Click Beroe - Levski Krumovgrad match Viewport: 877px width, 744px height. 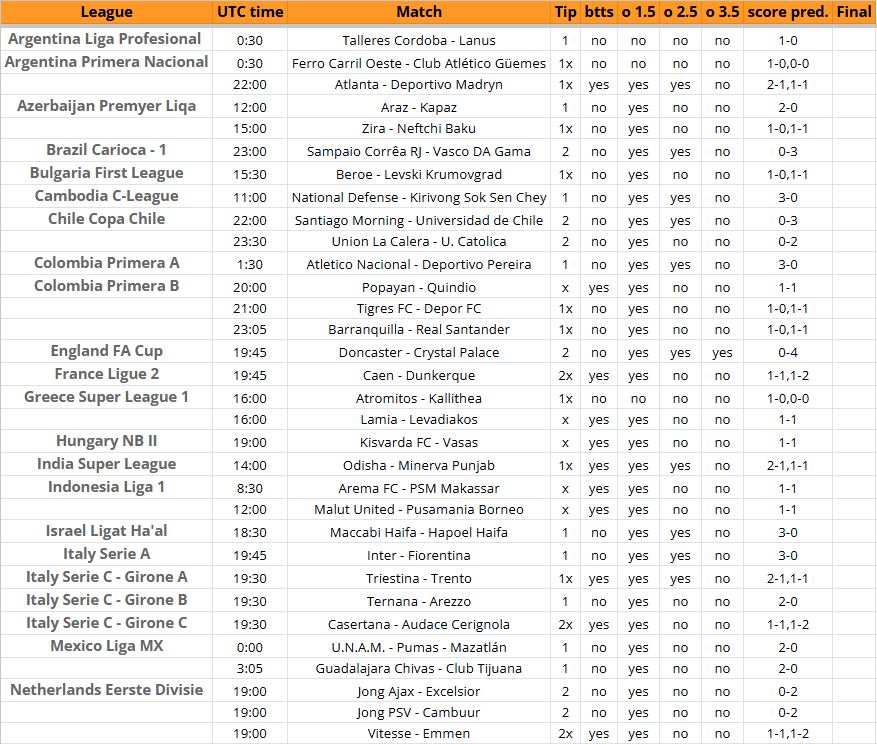click(419, 175)
